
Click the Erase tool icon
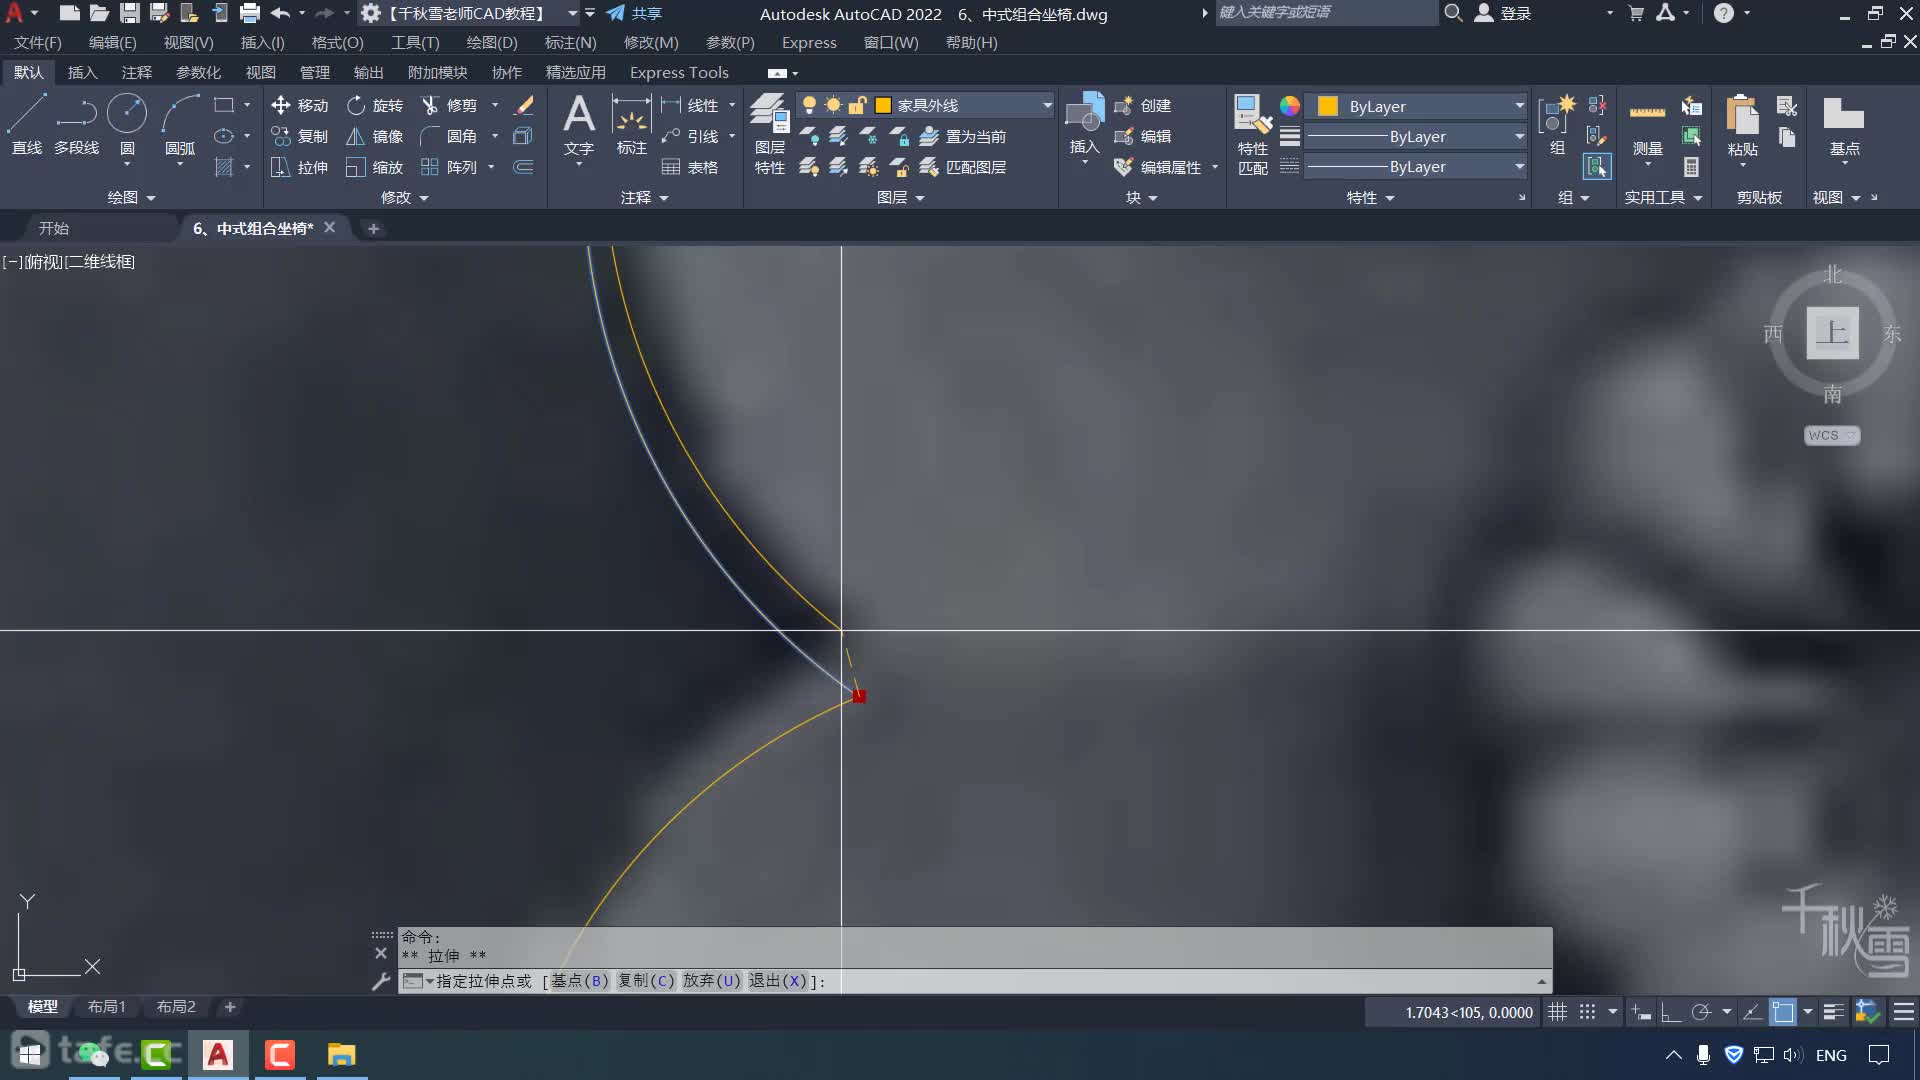pos(524,105)
